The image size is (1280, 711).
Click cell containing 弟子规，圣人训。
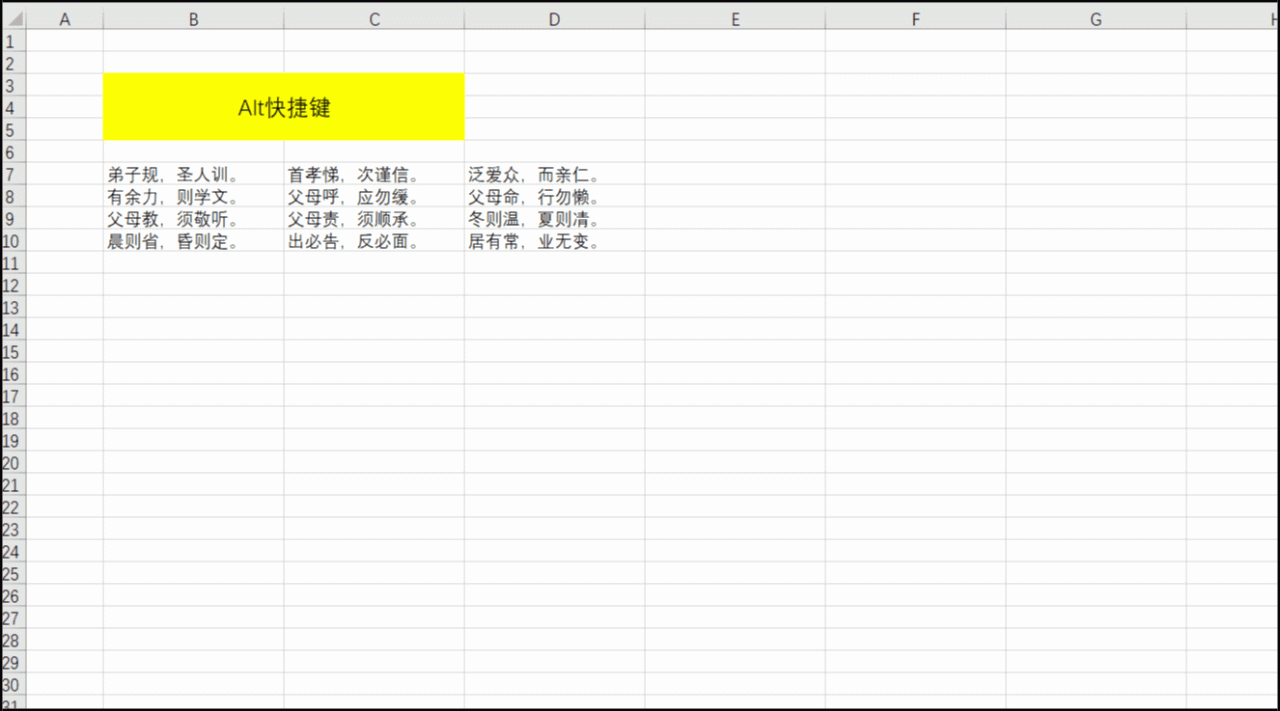pyautogui.click(x=173, y=175)
